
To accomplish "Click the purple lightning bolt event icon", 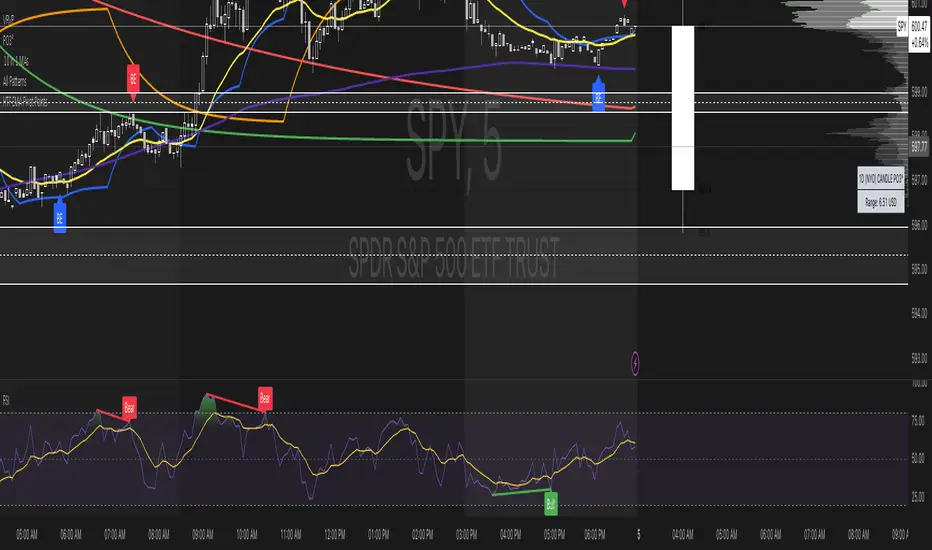I will pyautogui.click(x=635, y=363).
